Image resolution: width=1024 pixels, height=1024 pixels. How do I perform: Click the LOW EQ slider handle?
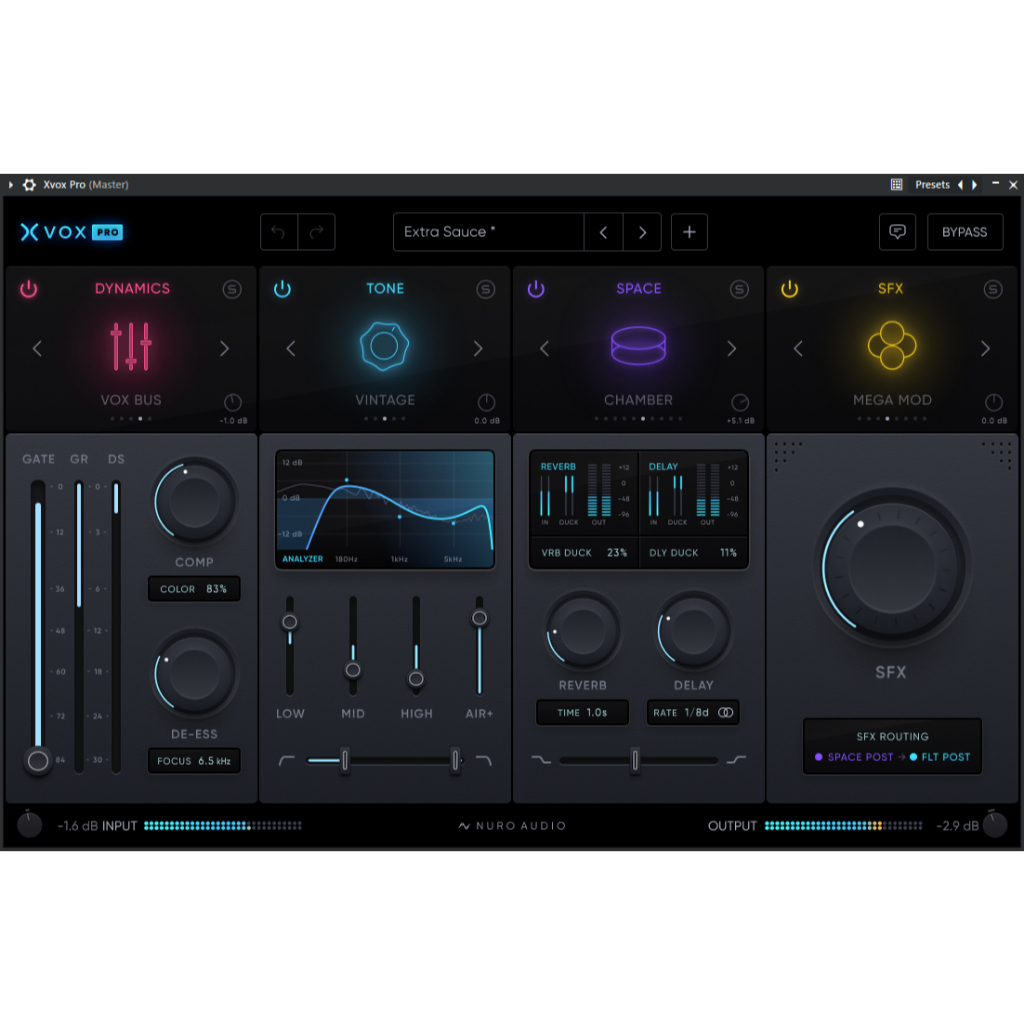pyautogui.click(x=290, y=622)
